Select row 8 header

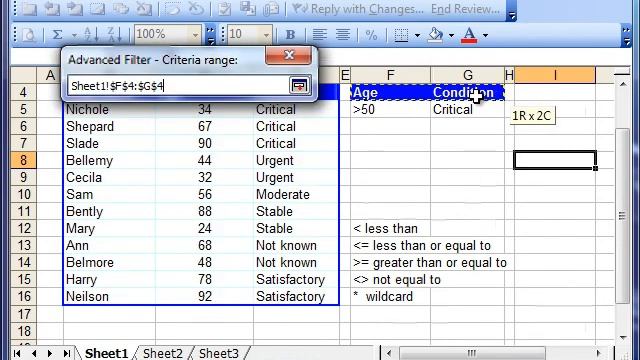pyautogui.click(x=23, y=160)
